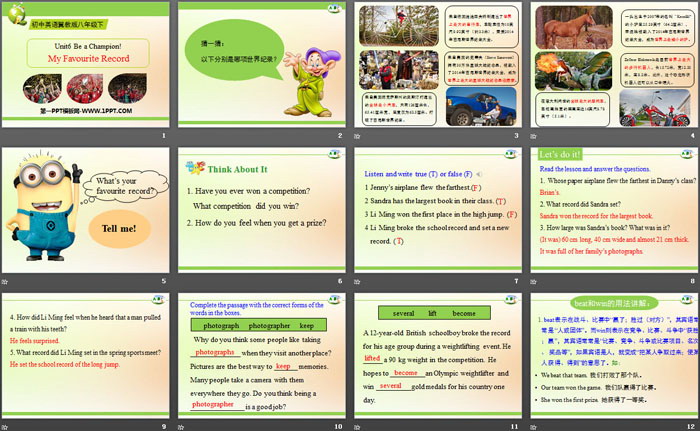Click the corner logo badge on slide 11
This screenshot has width=700, height=431.
(x=511, y=300)
